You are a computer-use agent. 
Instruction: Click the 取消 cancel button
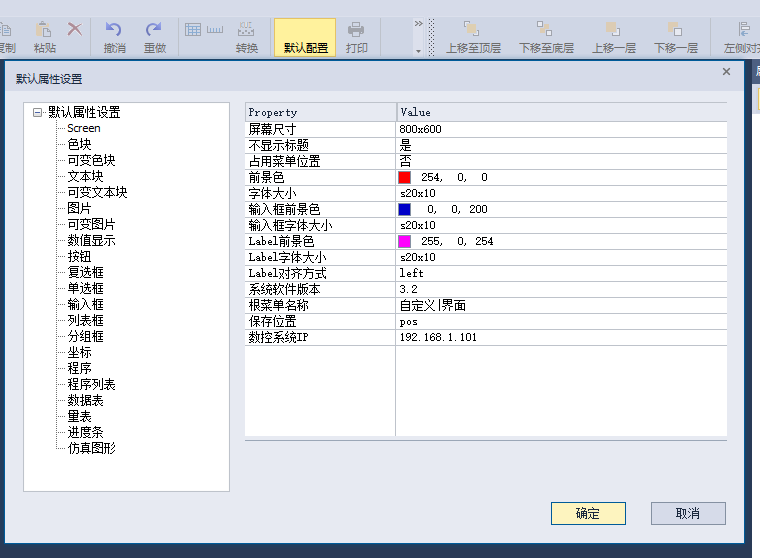click(x=688, y=513)
